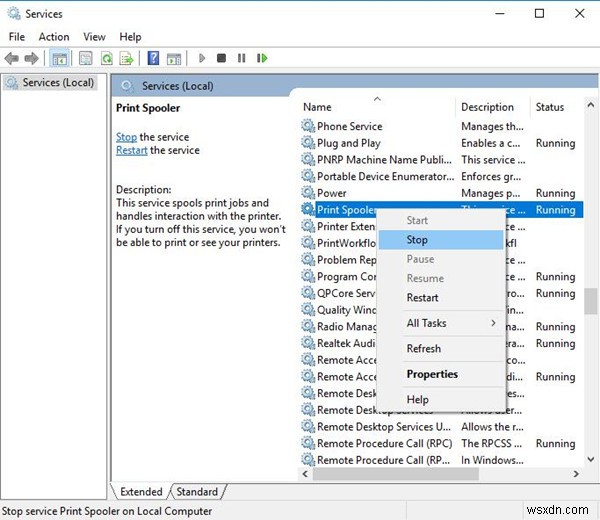Click the Restart the service link
Image resolution: width=600 pixels, height=520 pixels.
point(131,150)
